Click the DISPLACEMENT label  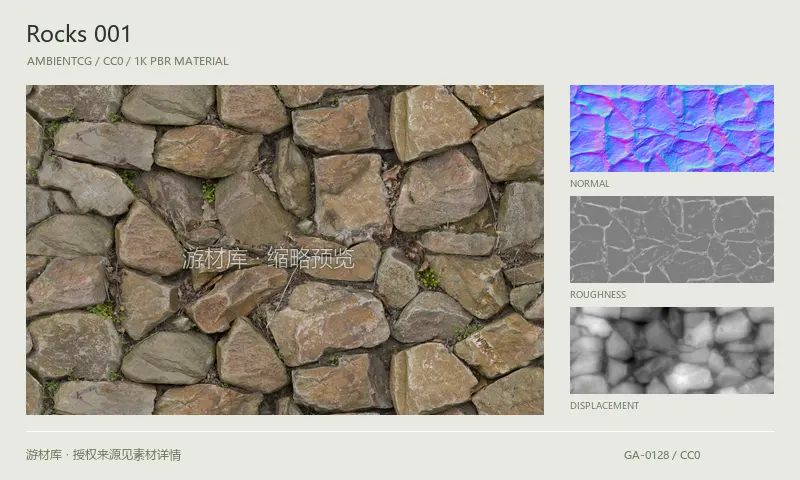[604, 406]
